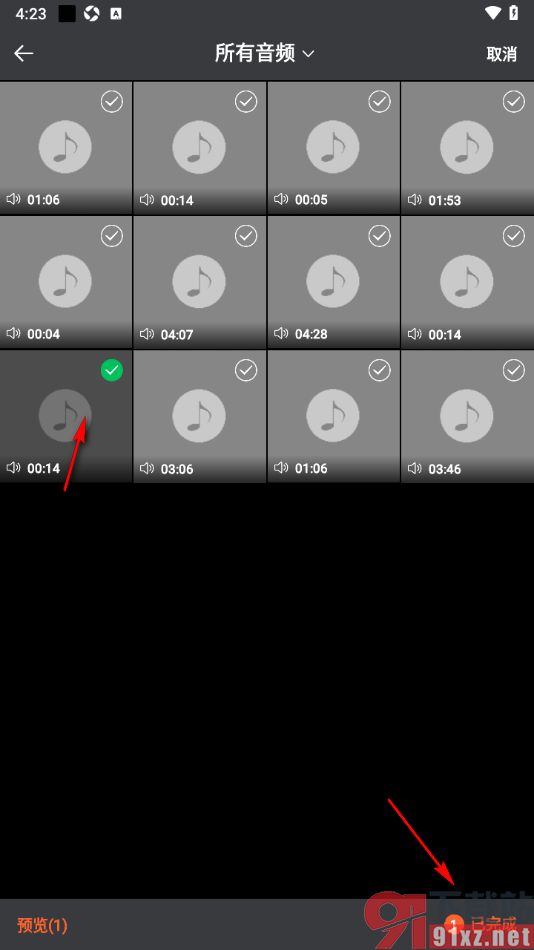Tick the checkbox of 03:46 audio
The image size is (534, 950).
click(514, 370)
